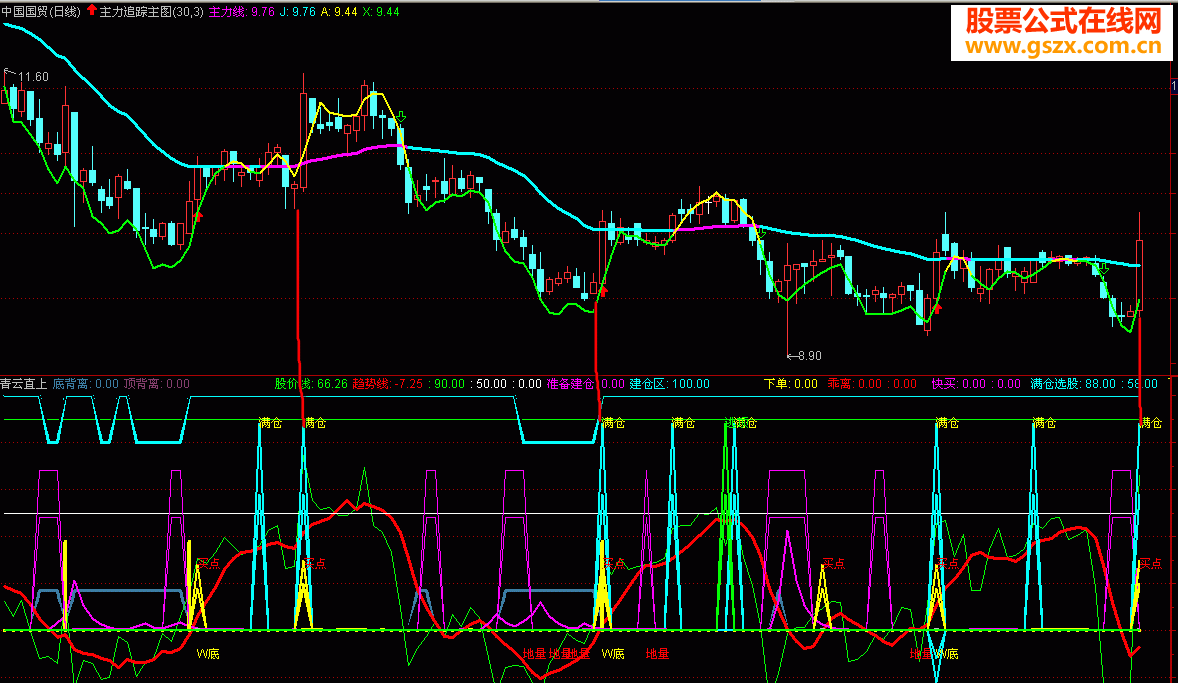
Task: Click the standalone 地量 label right of middle W底
Action: pyautogui.click(x=657, y=654)
